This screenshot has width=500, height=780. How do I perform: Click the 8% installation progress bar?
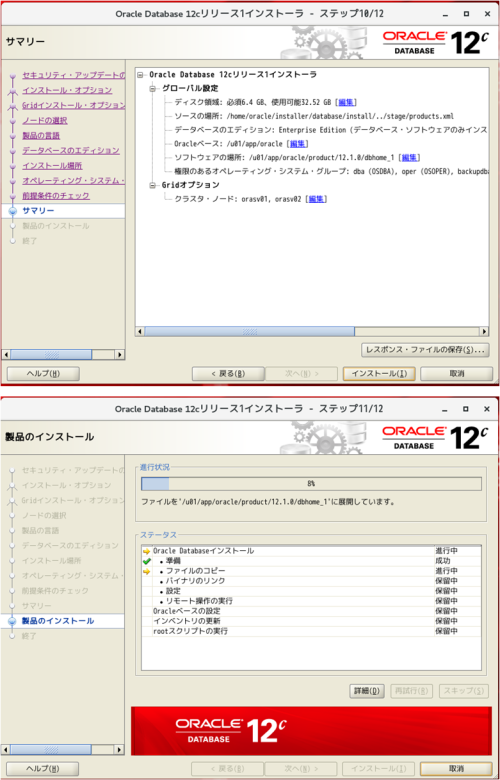tap(311, 484)
